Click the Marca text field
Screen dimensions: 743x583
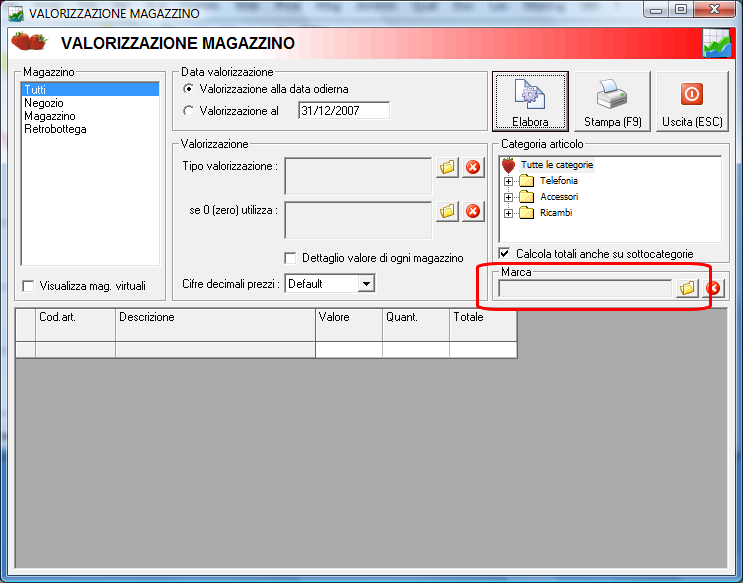click(585, 288)
